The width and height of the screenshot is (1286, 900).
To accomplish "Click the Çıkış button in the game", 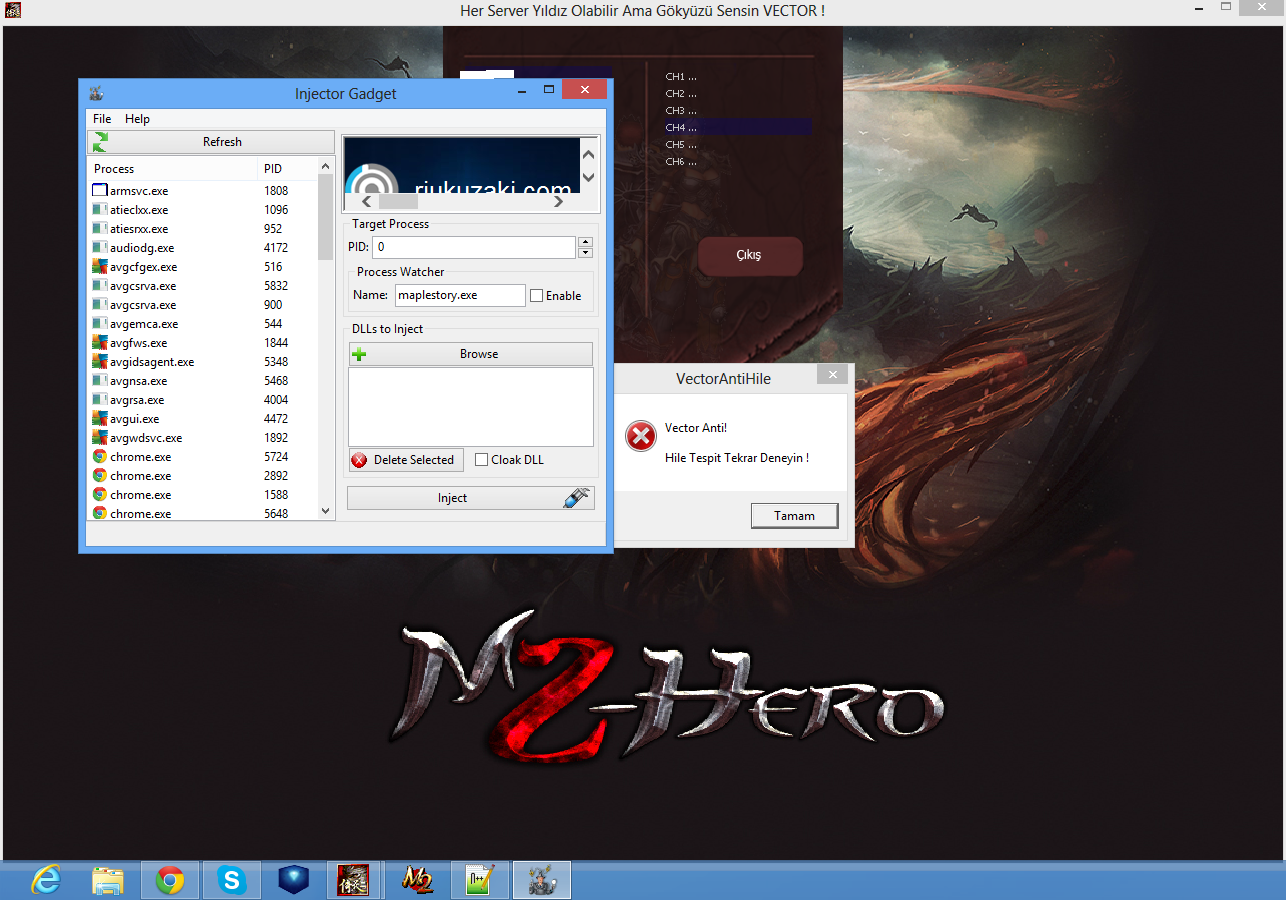I will (x=750, y=256).
